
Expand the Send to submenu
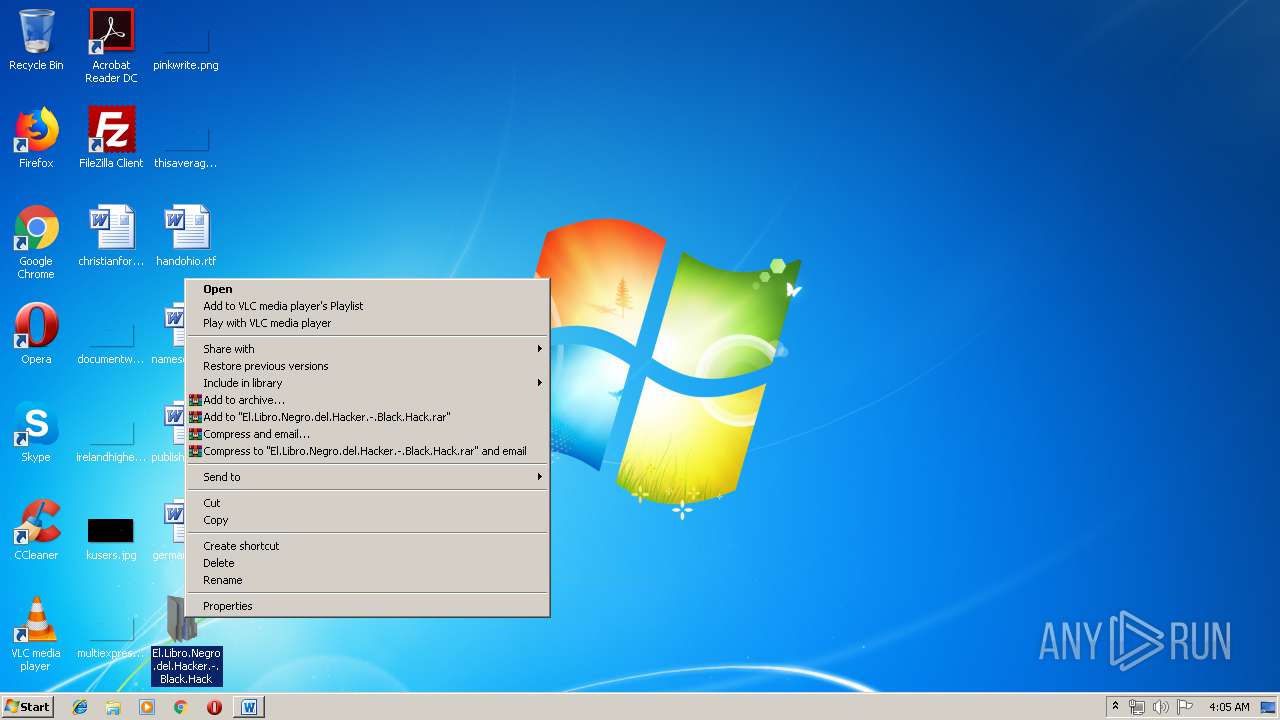tap(367, 477)
